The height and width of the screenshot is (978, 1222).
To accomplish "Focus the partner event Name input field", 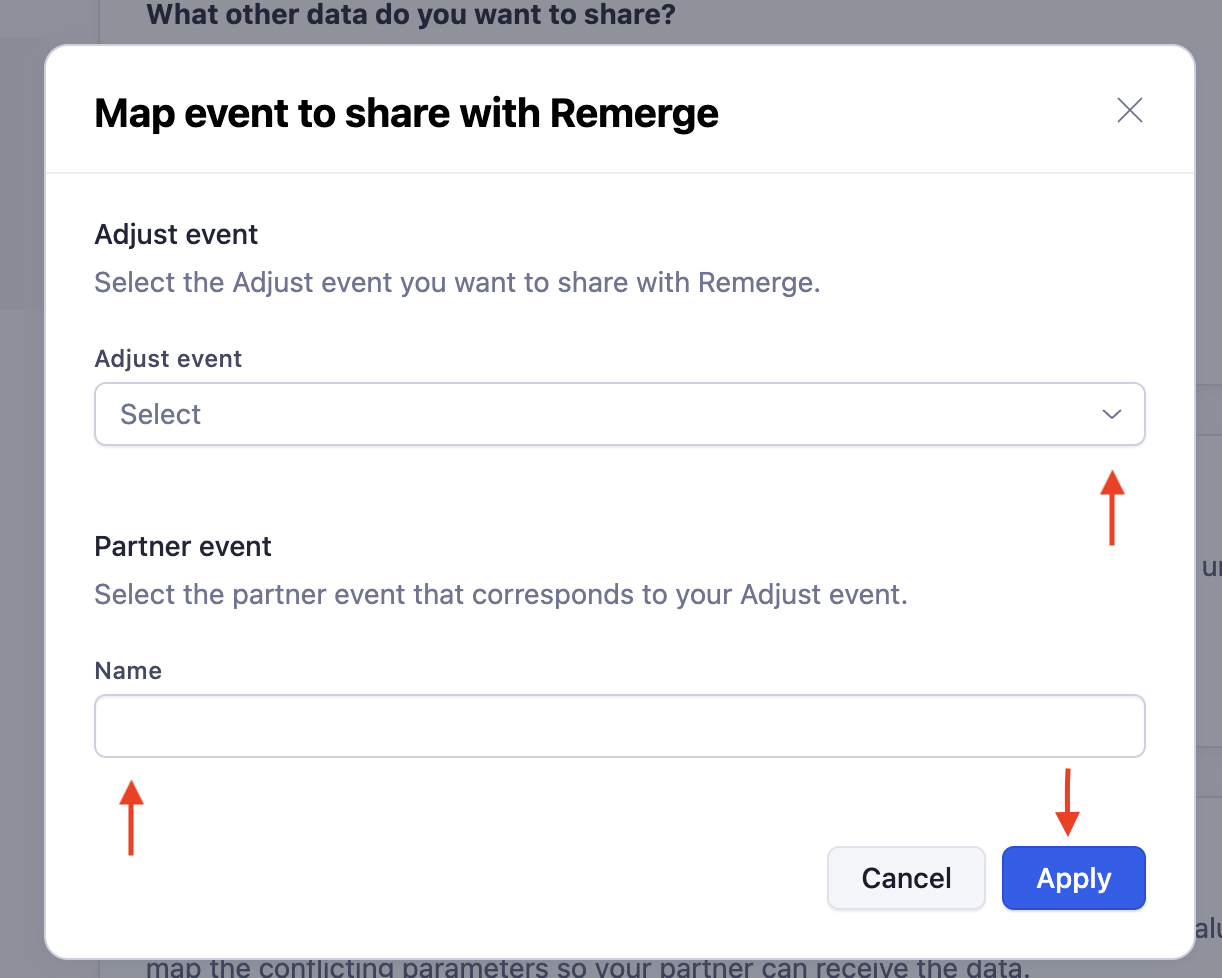I will [x=619, y=726].
